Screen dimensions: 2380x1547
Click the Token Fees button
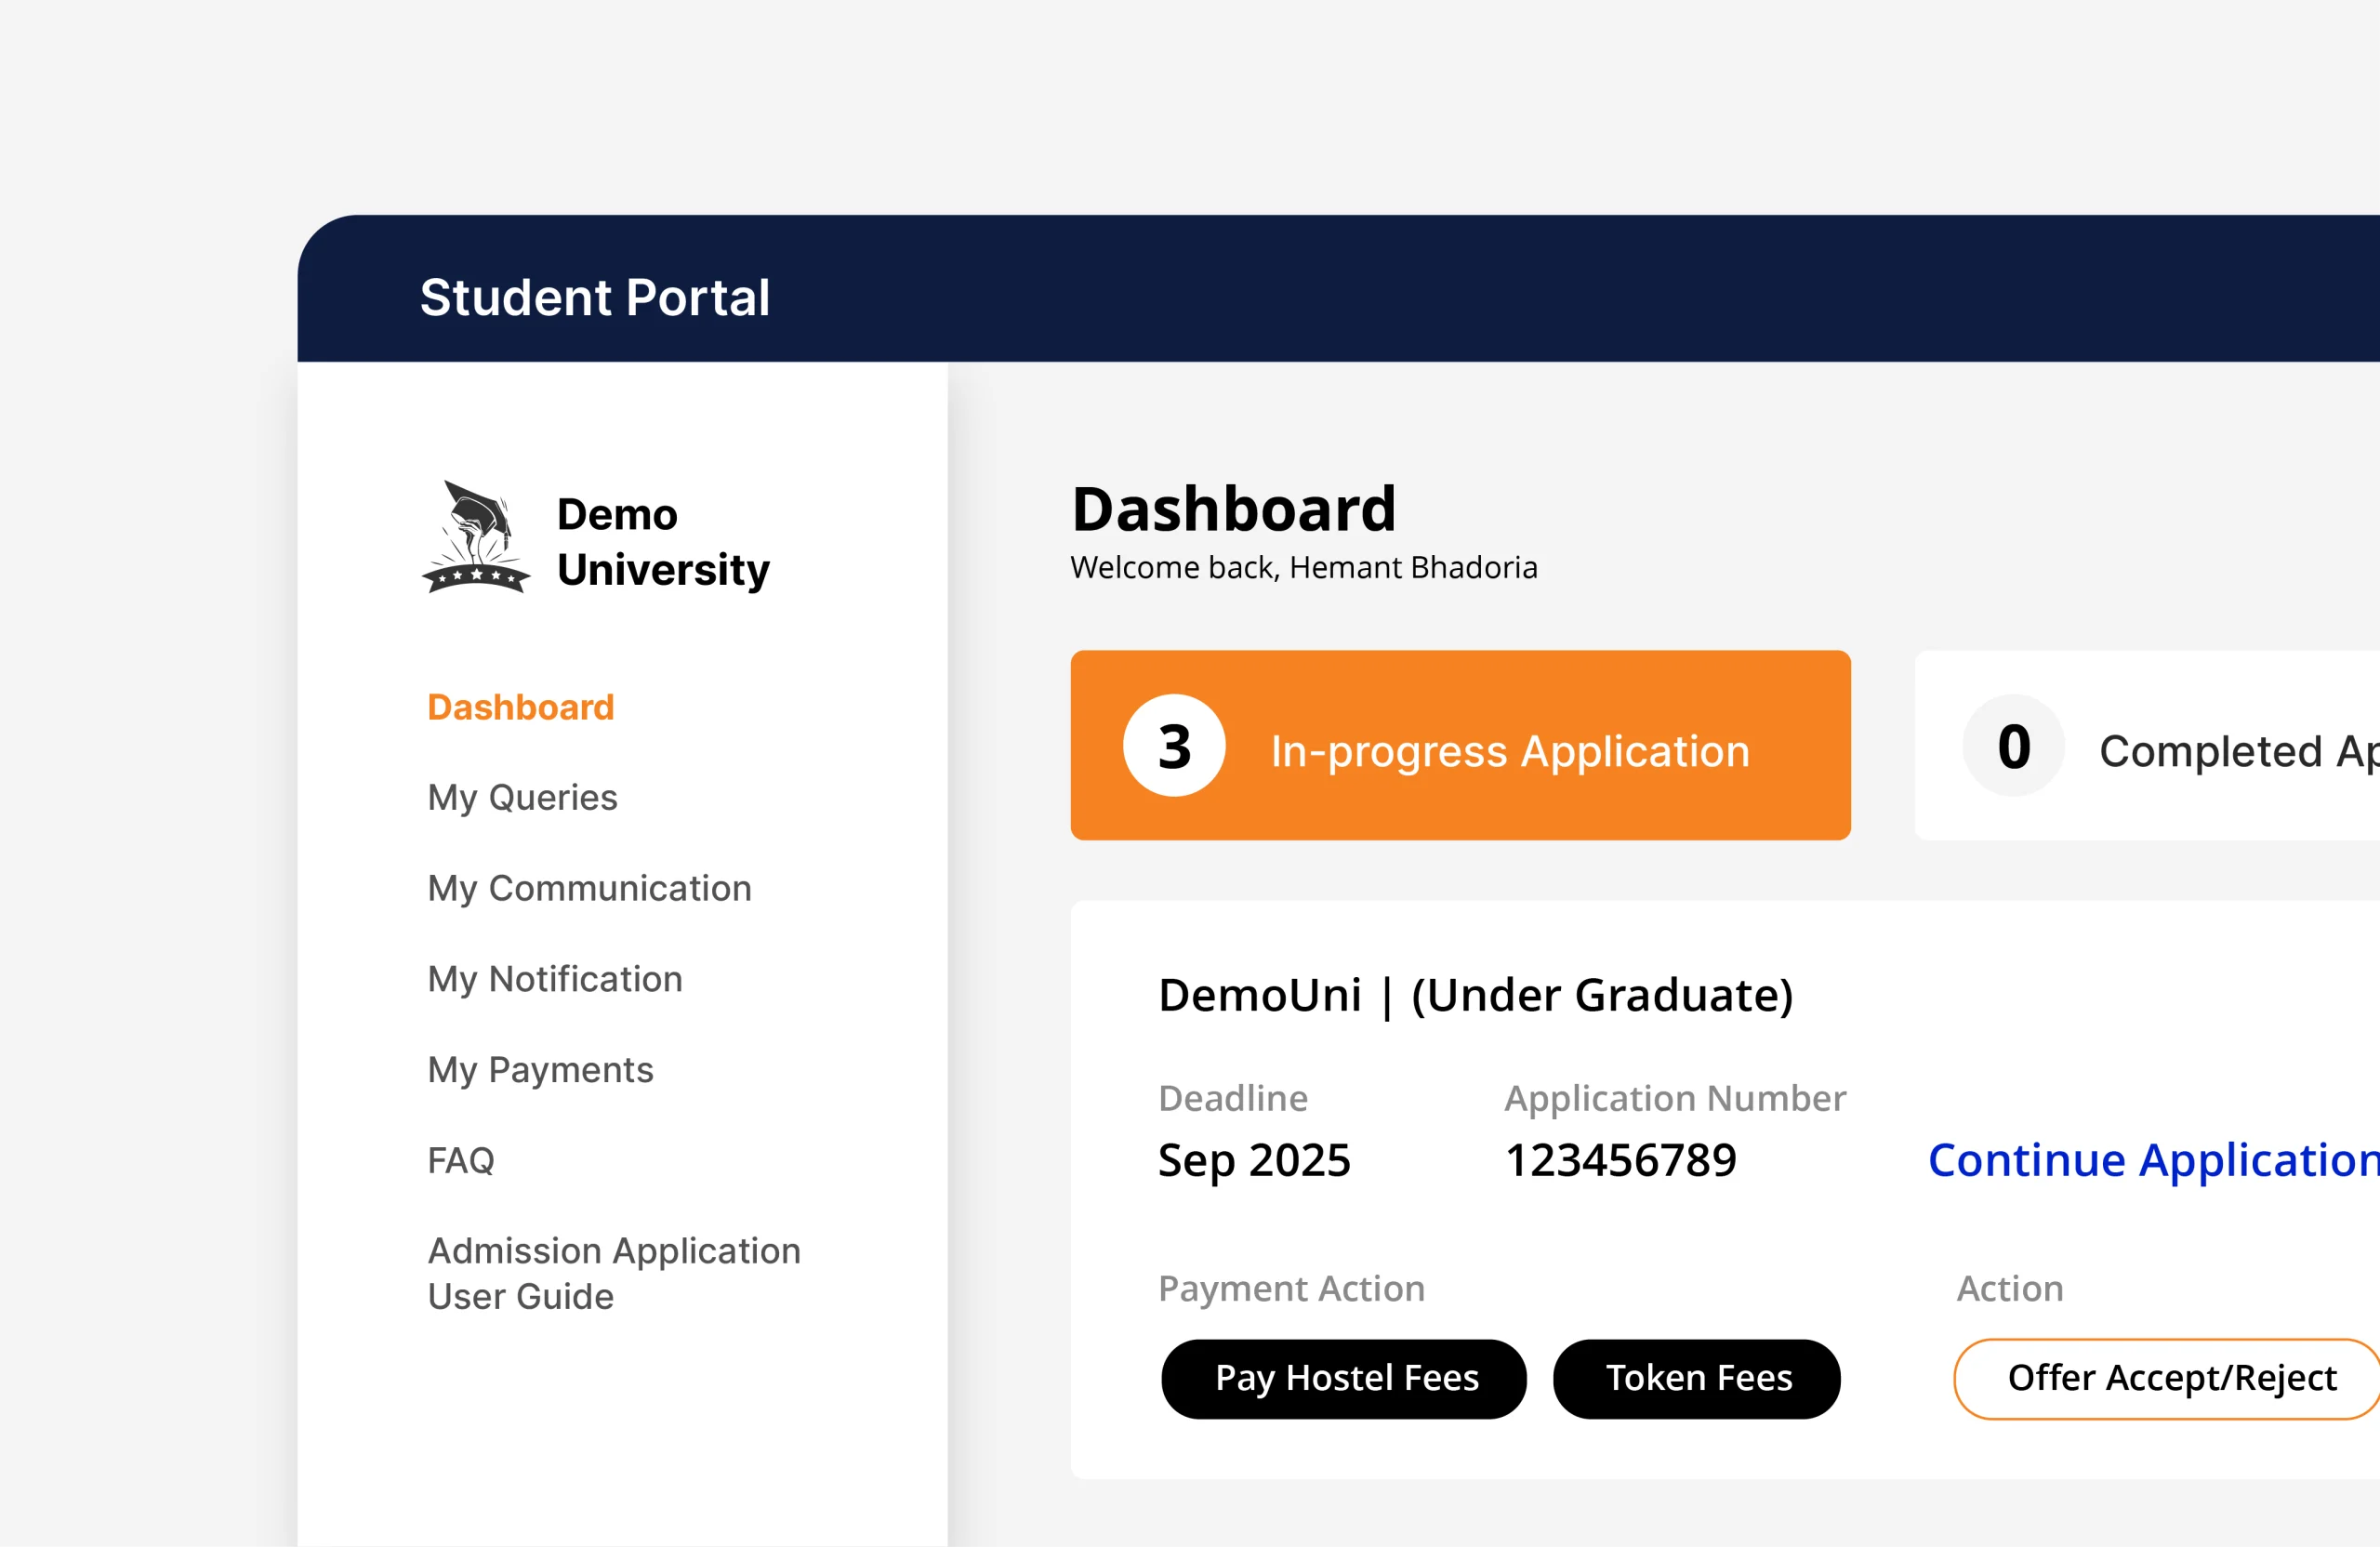pyautogui.click(x=1696, y=1378)
